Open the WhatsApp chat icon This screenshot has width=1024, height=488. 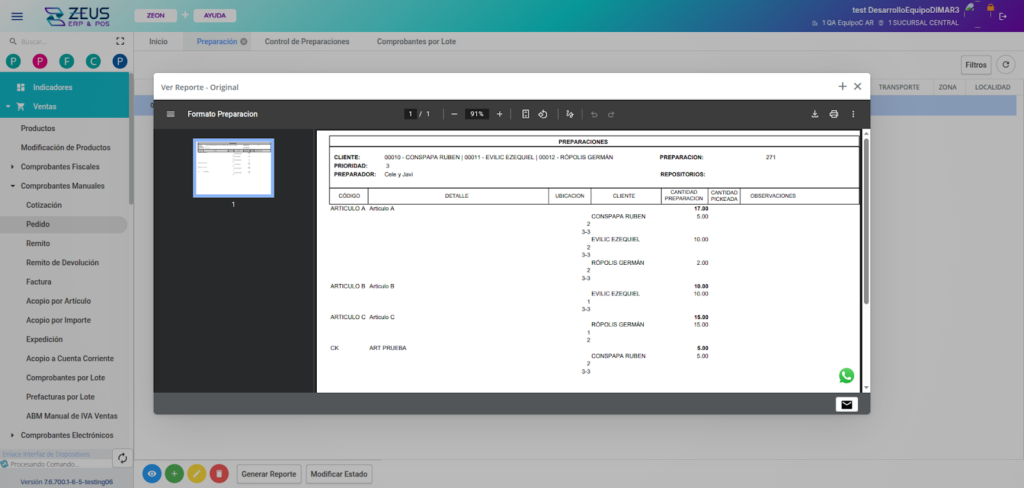click(x=847, y=376)
